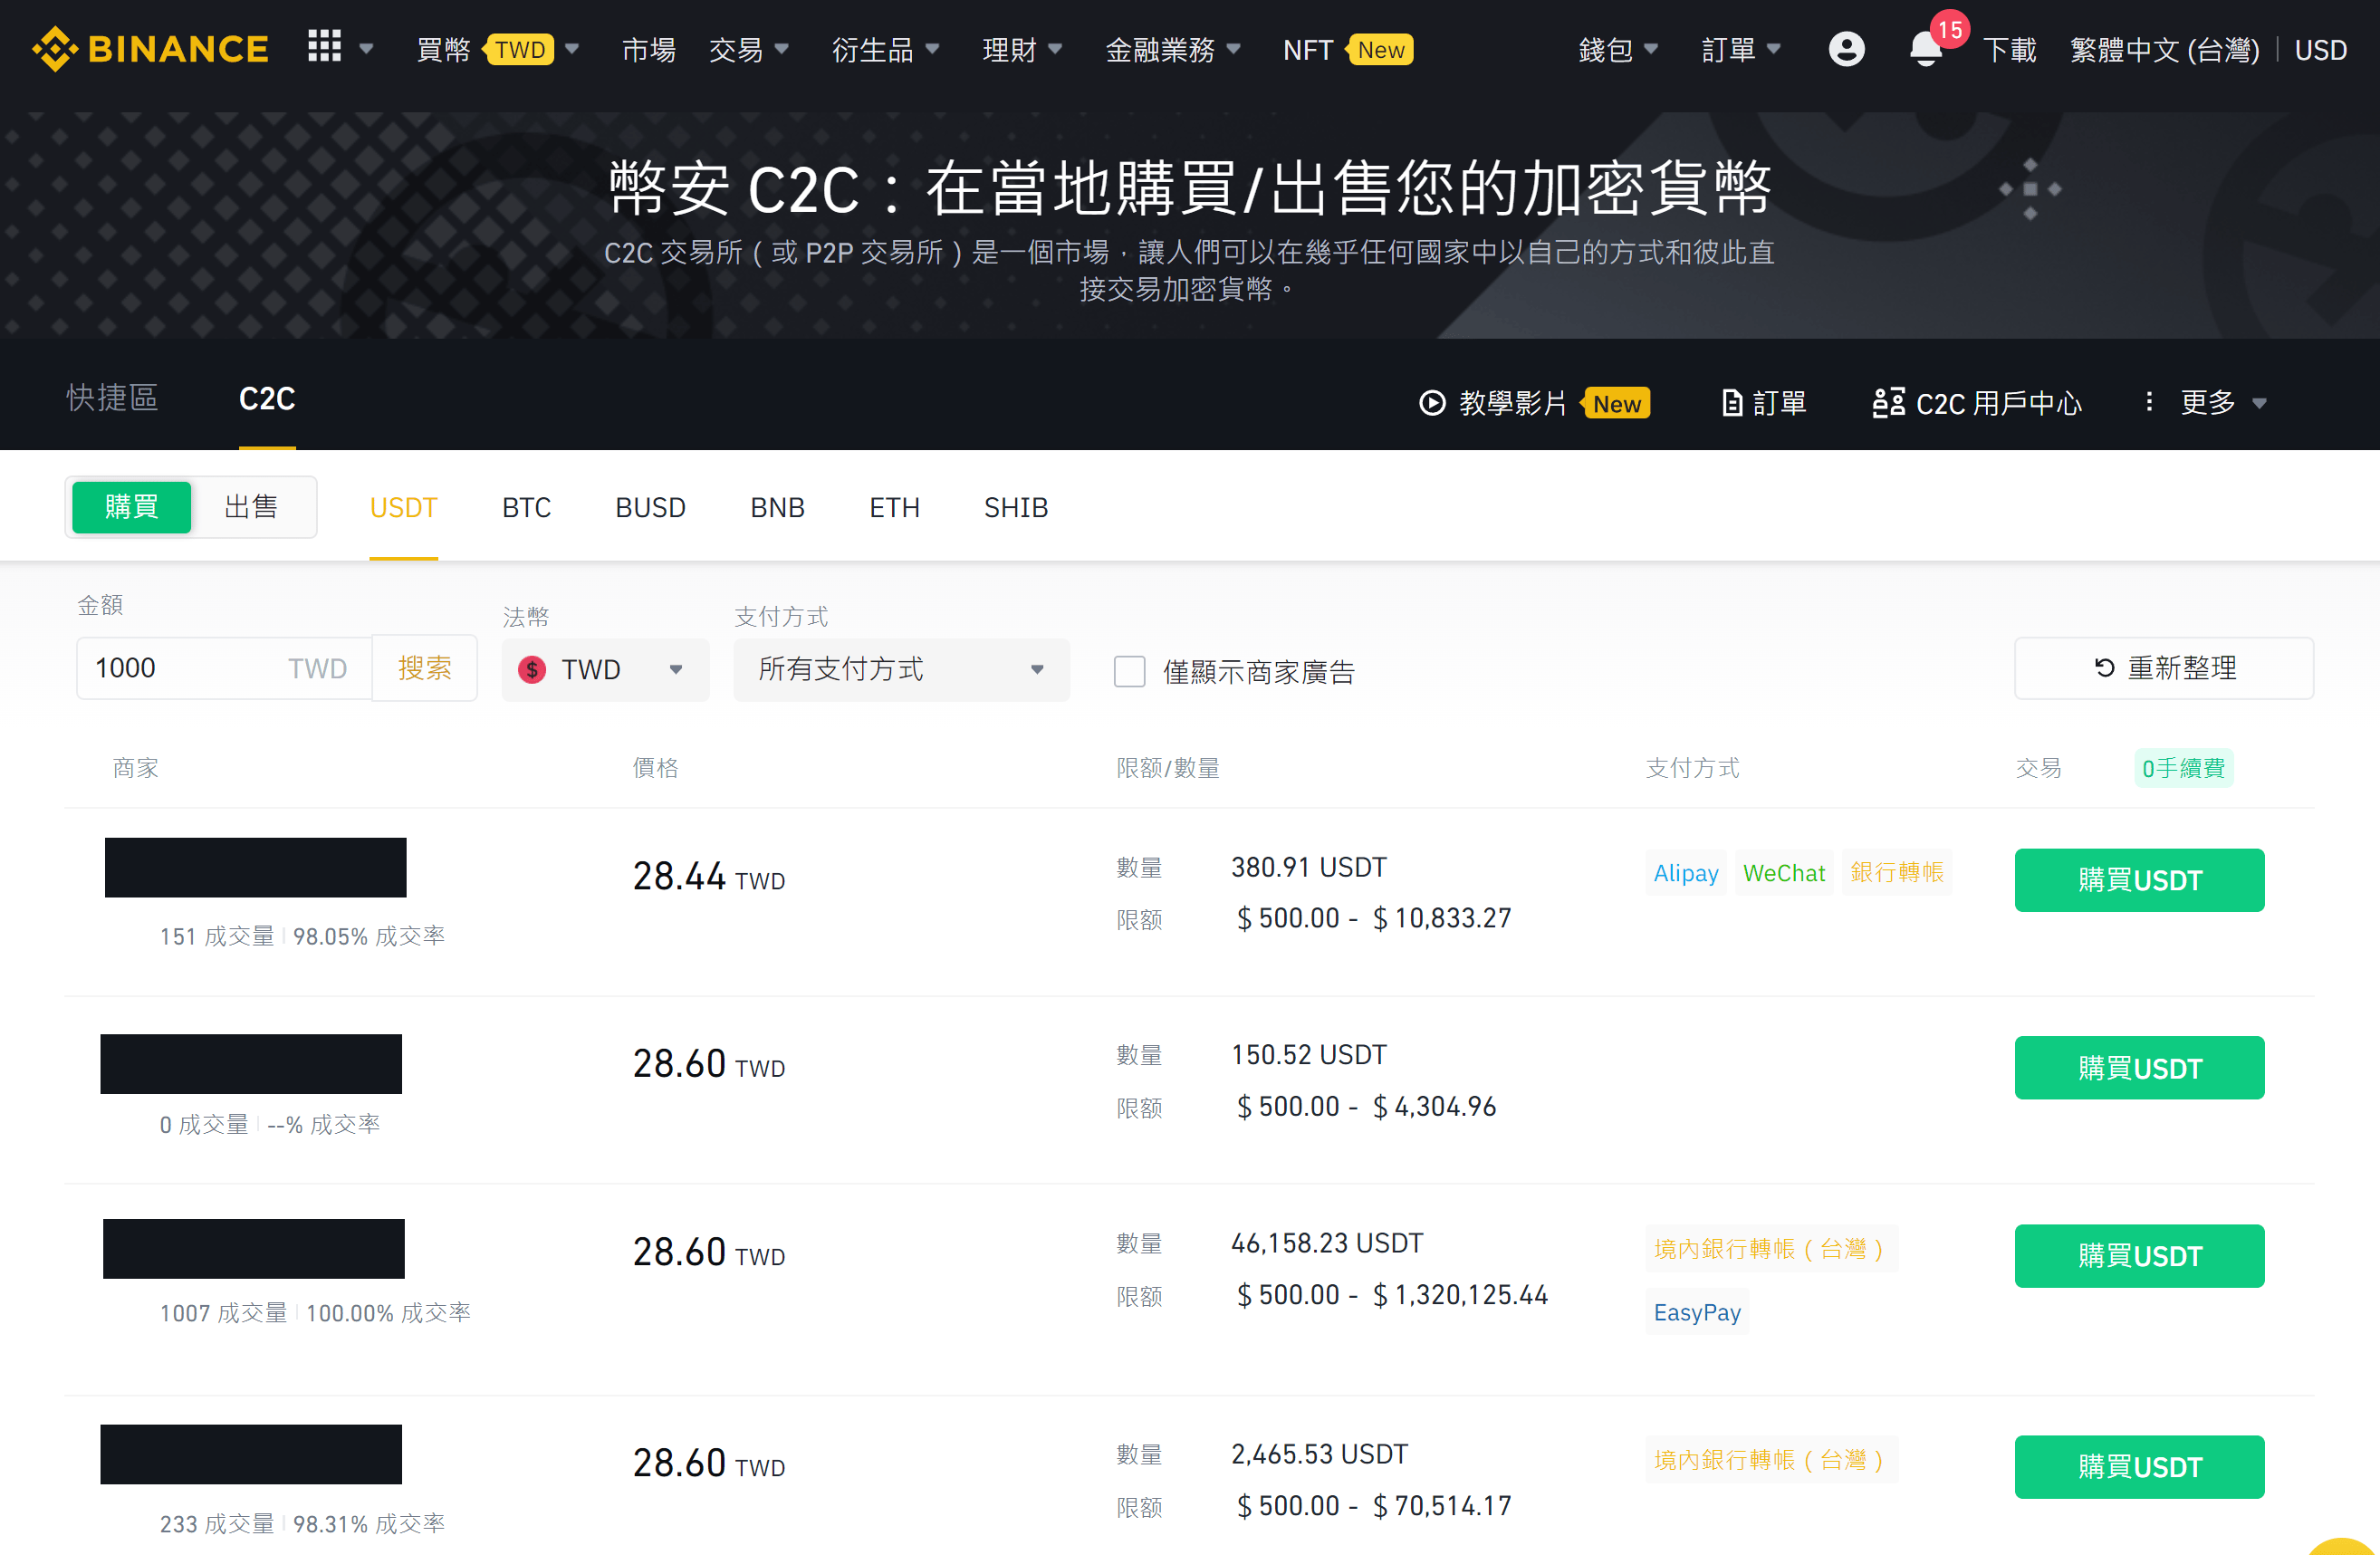2380x1555 pixels.
Task: Expand the 衍生品 derivatives menu
Action: [885, 49]
